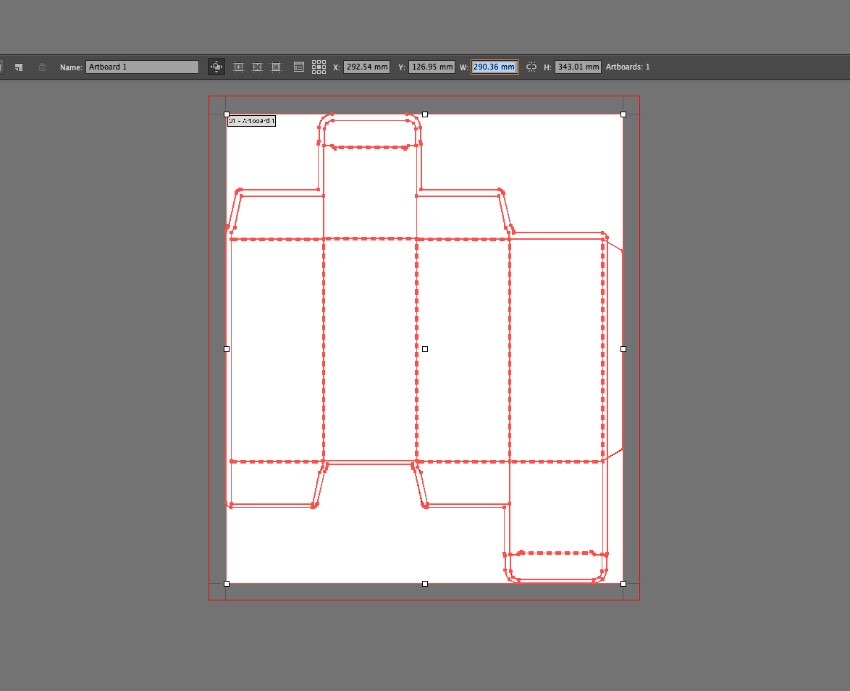Screen dimensions: 850x691
Task: Click the X position field
Action: [366, 67]
